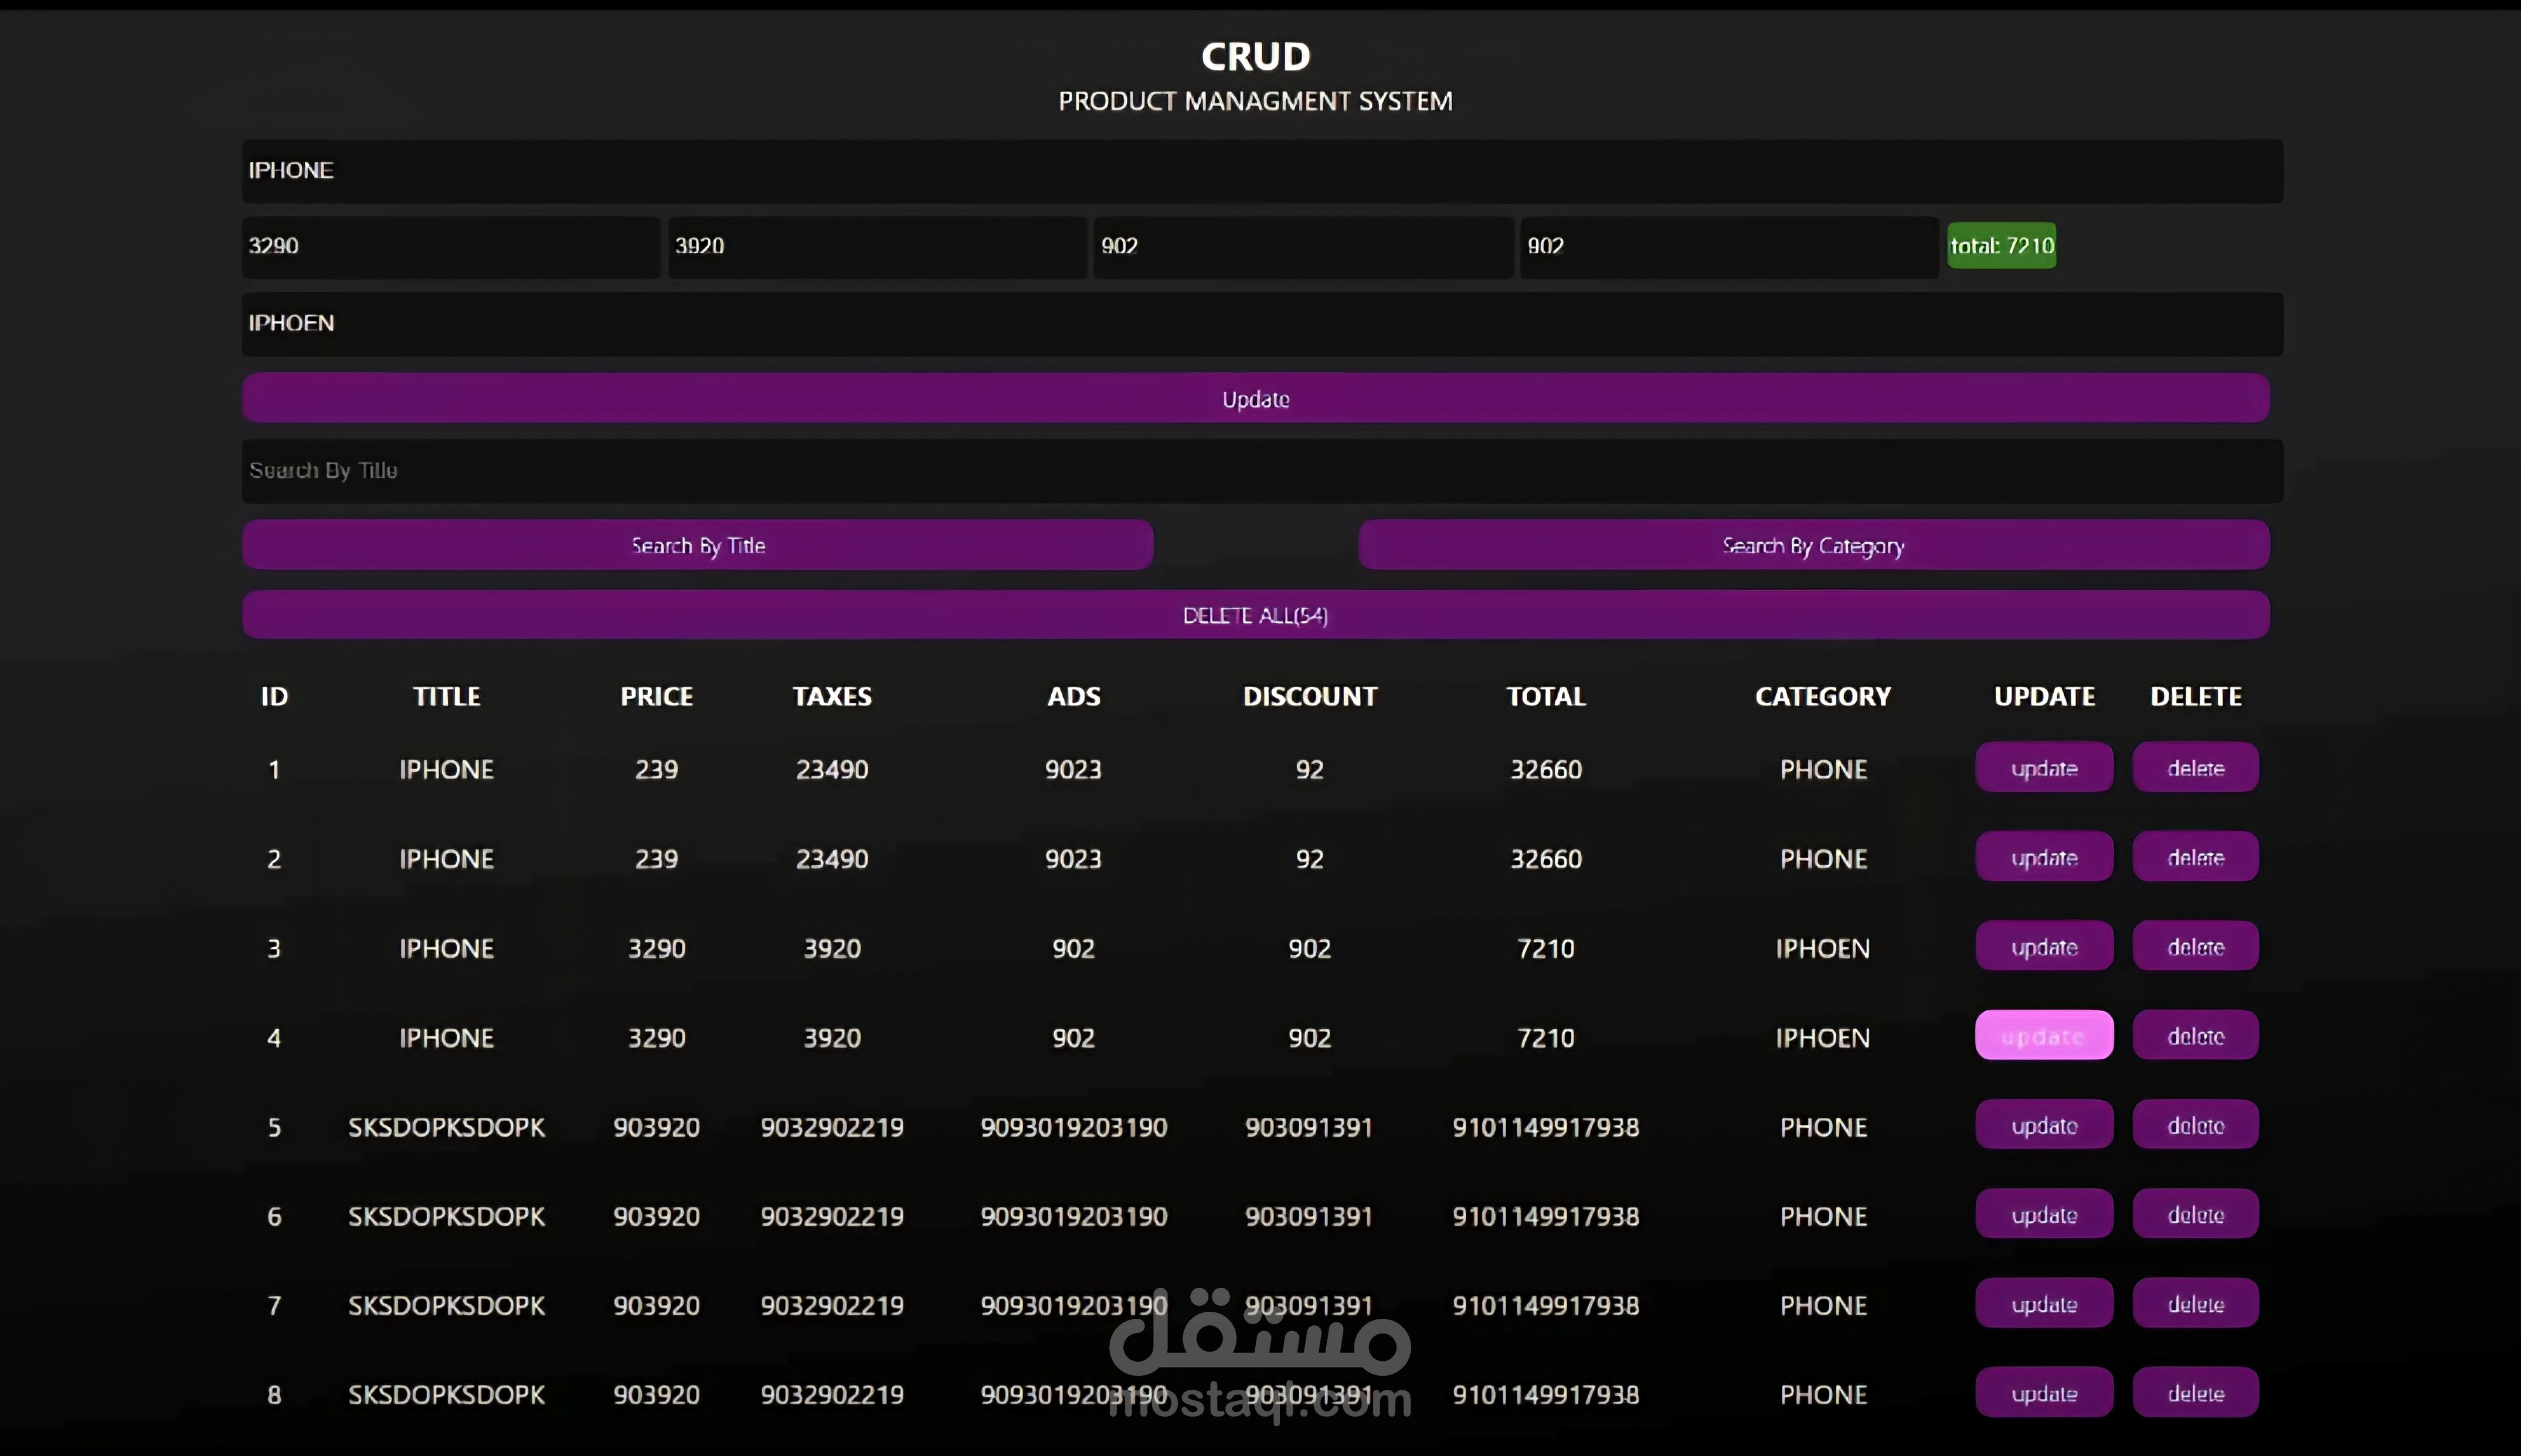Focus the title input containing IPHONE
This screenshot has width=2521, height=1456.
click(1261, 171)
